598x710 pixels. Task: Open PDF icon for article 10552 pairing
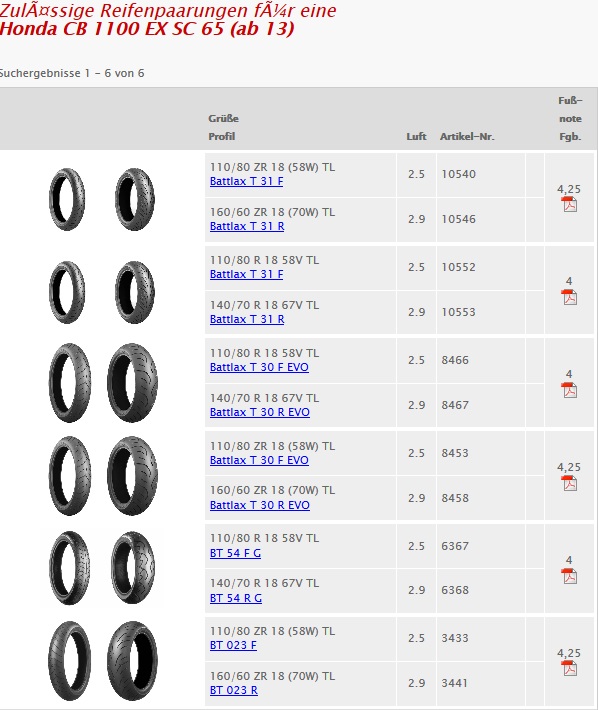pyautogui.click(x=569, y=297)
